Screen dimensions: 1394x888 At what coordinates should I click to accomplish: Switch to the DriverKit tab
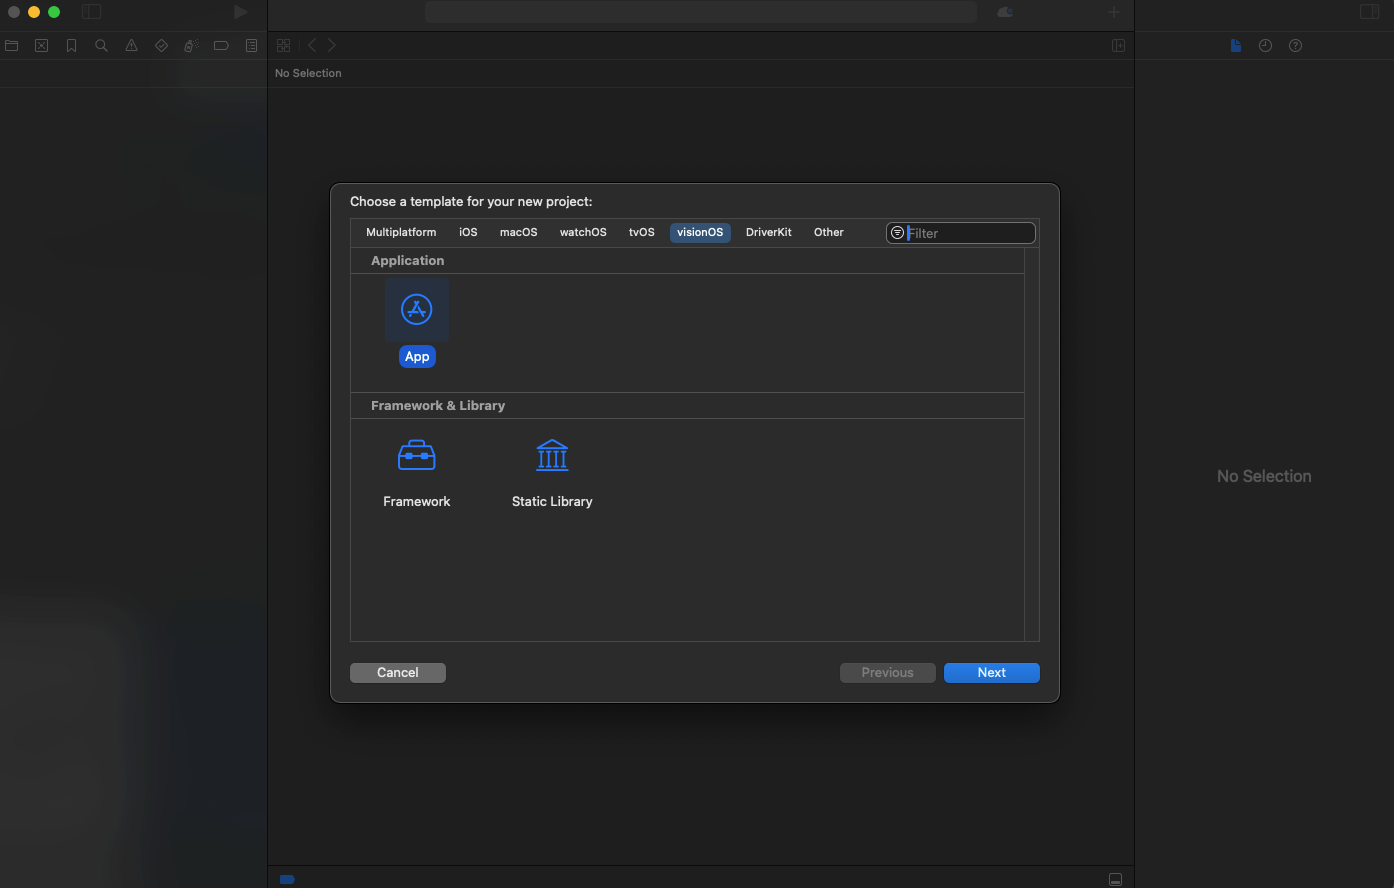[x=769, y=232]
